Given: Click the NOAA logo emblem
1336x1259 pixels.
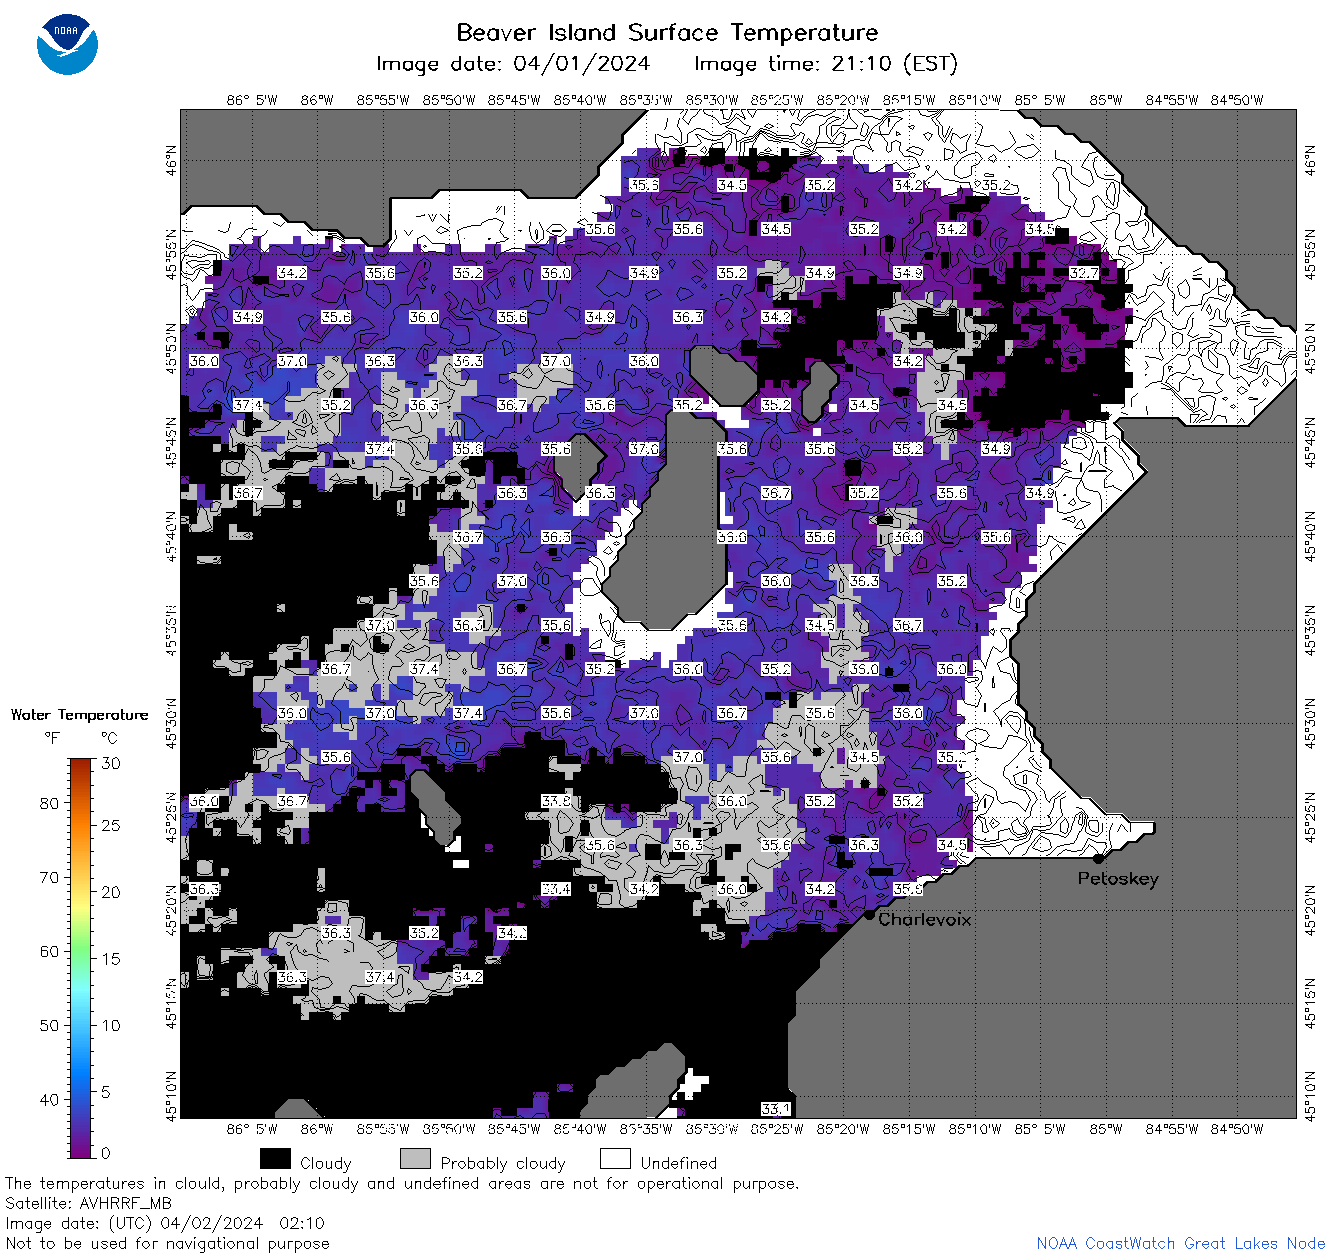Looking at the screenshot, I should click(67, 44).
